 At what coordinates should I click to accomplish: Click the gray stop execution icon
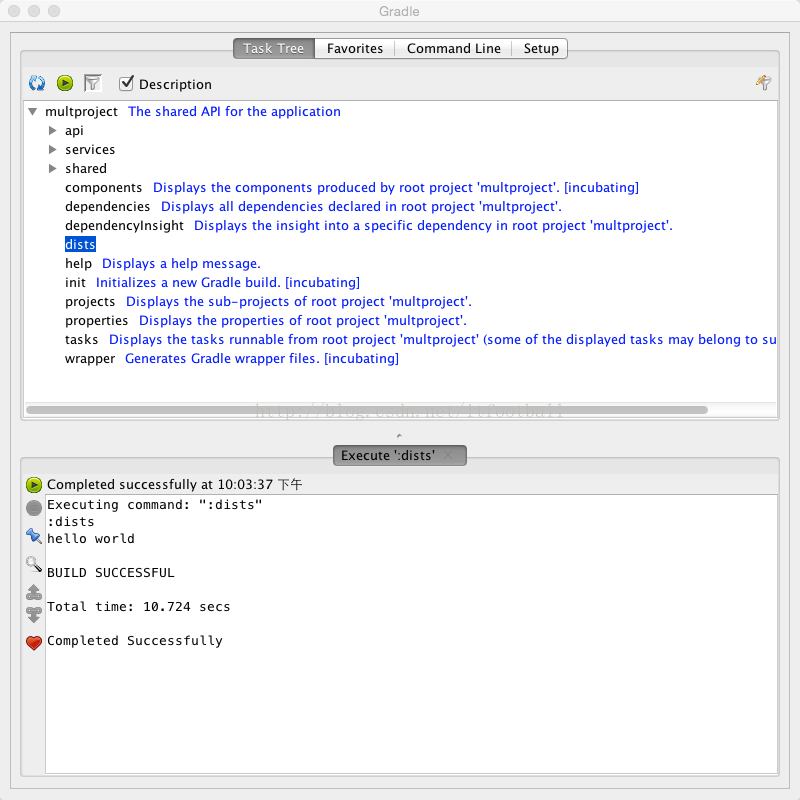coord(34,508)
